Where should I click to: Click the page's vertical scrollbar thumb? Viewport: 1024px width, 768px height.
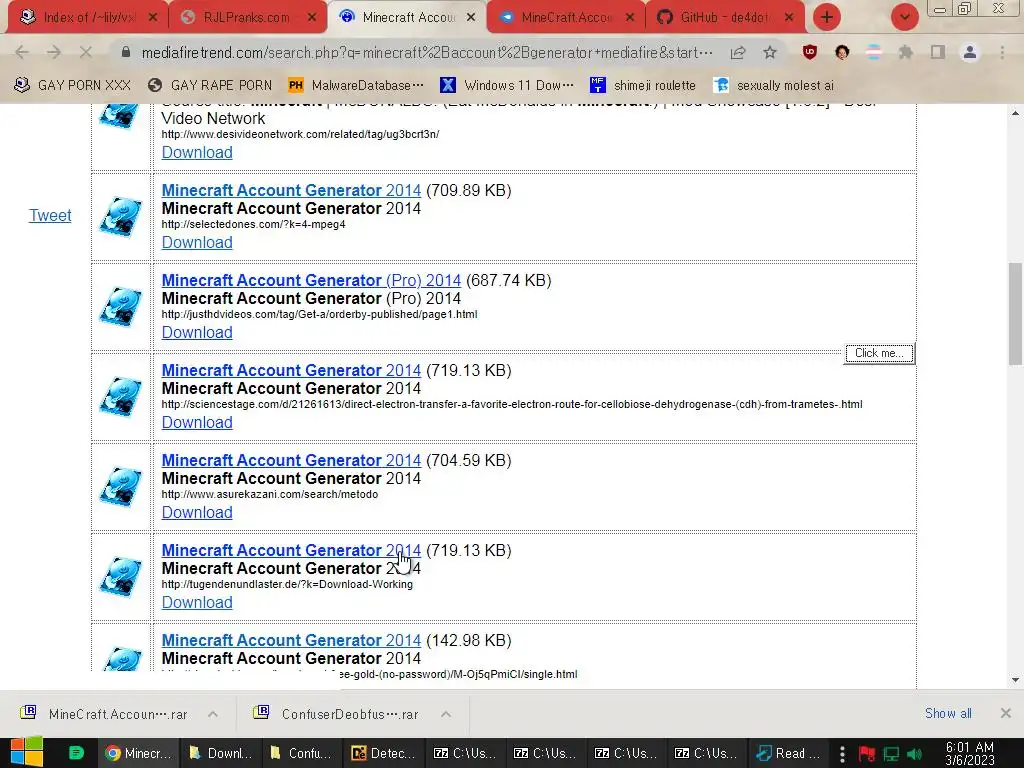pyautogui.click(x=1015, y=314)
